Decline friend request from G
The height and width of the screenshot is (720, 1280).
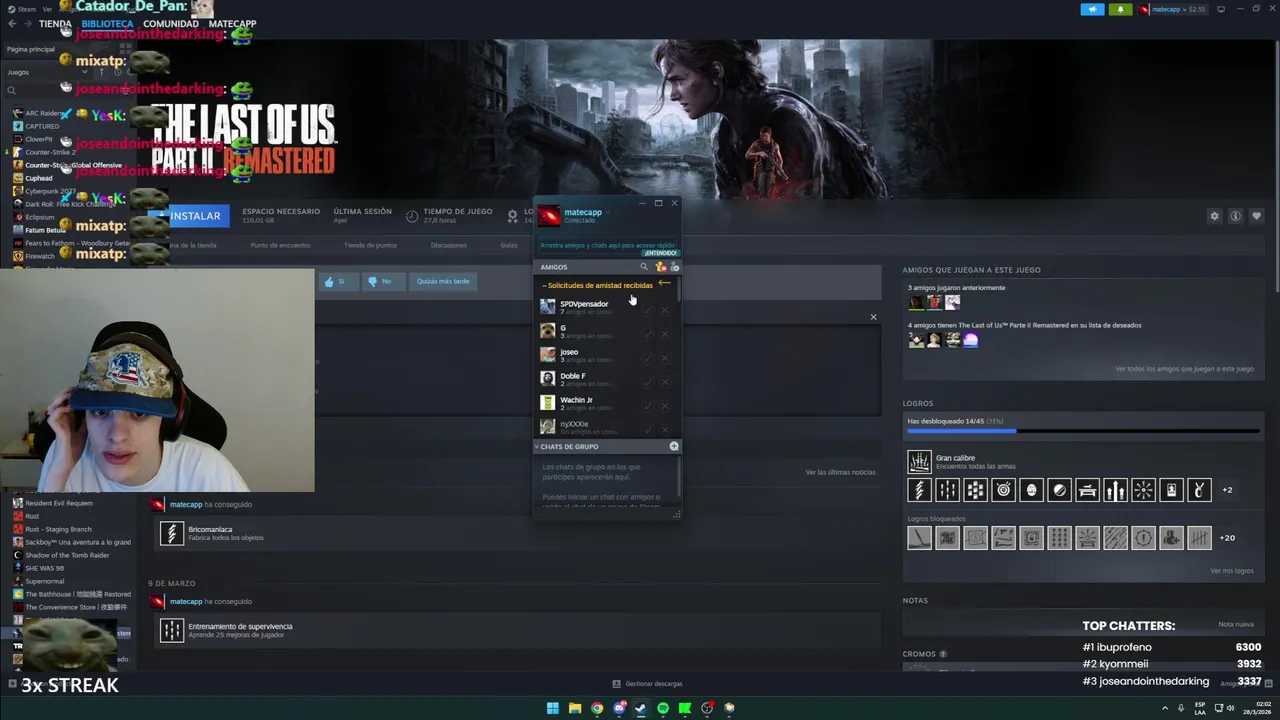[x=665, y=334]
